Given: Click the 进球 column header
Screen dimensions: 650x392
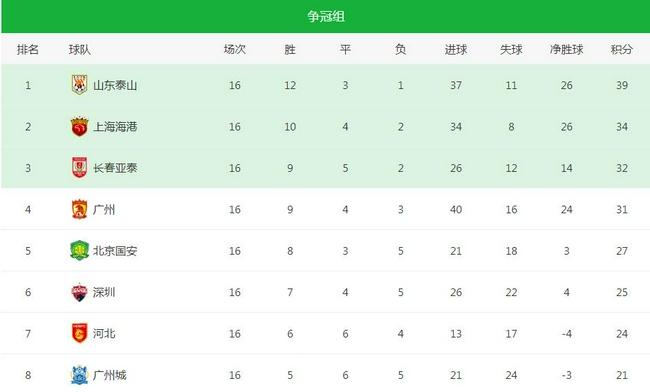Looking at the screenshot, I should pos(456,49).
